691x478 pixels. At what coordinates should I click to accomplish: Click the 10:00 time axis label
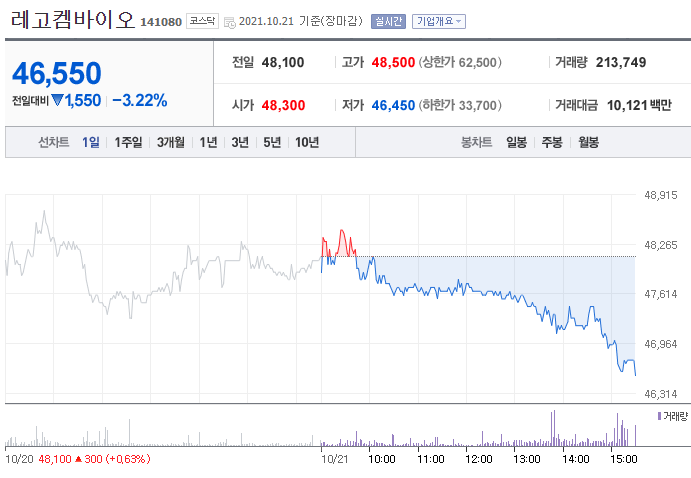[382, 459]
